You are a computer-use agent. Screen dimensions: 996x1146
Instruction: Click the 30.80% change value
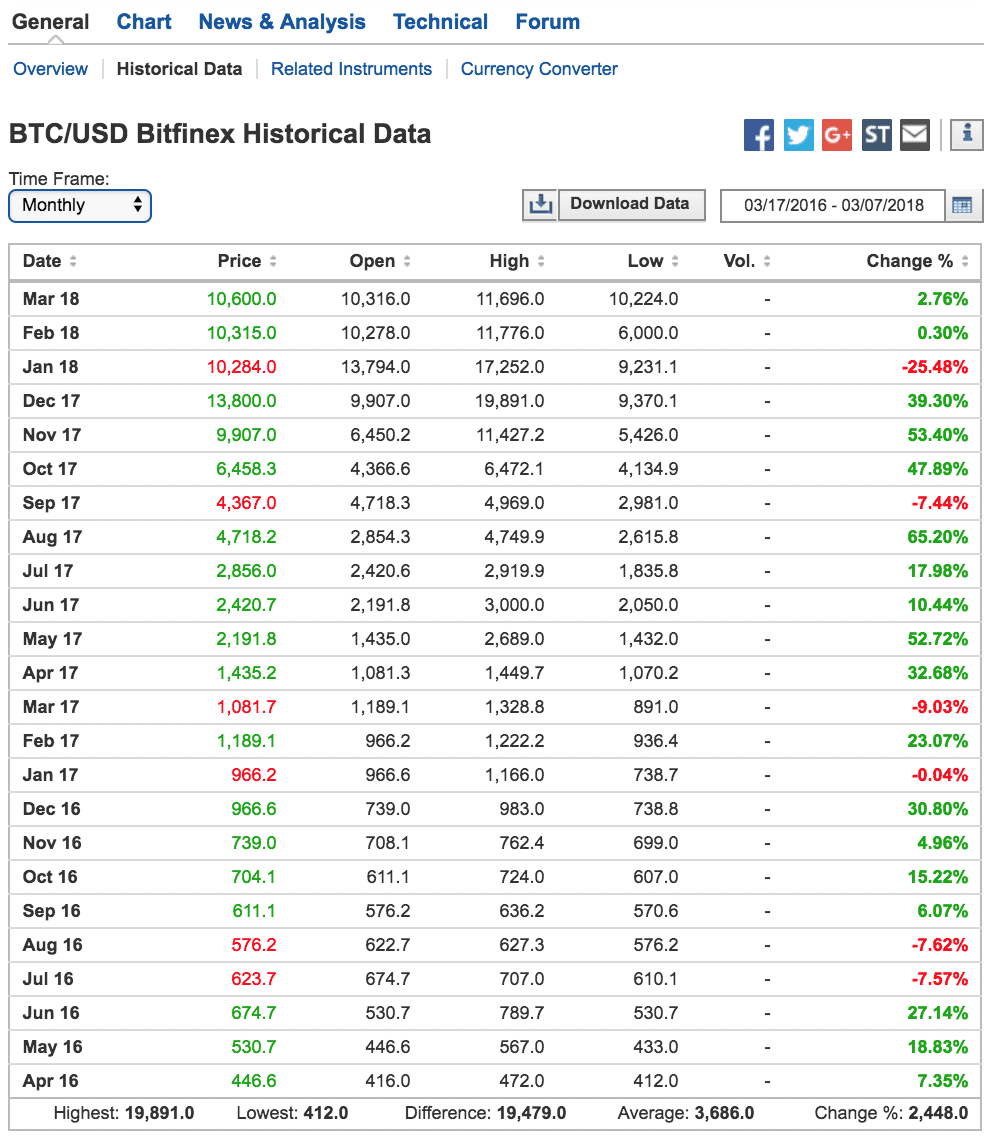click(938, 809)
